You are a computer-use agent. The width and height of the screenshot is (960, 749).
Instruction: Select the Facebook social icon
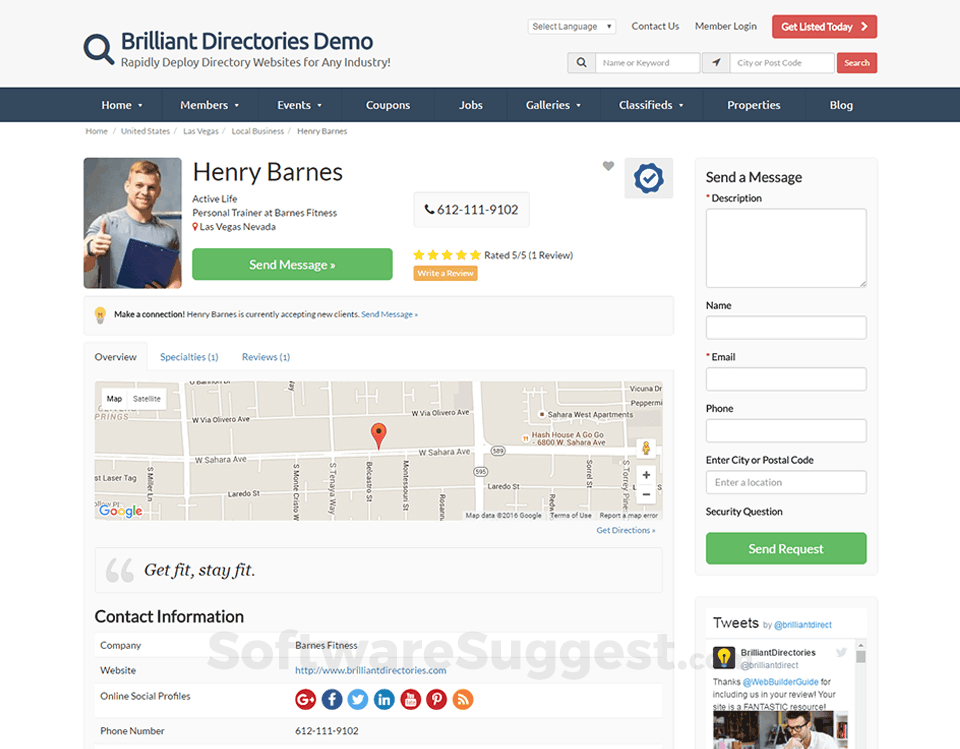click(x=331, y=699)
